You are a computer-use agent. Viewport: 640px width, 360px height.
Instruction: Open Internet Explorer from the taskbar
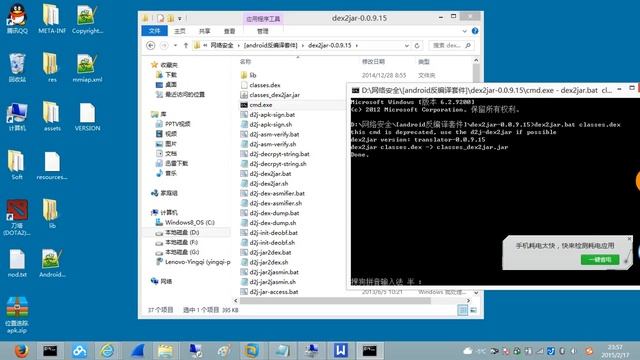point(107,351)
